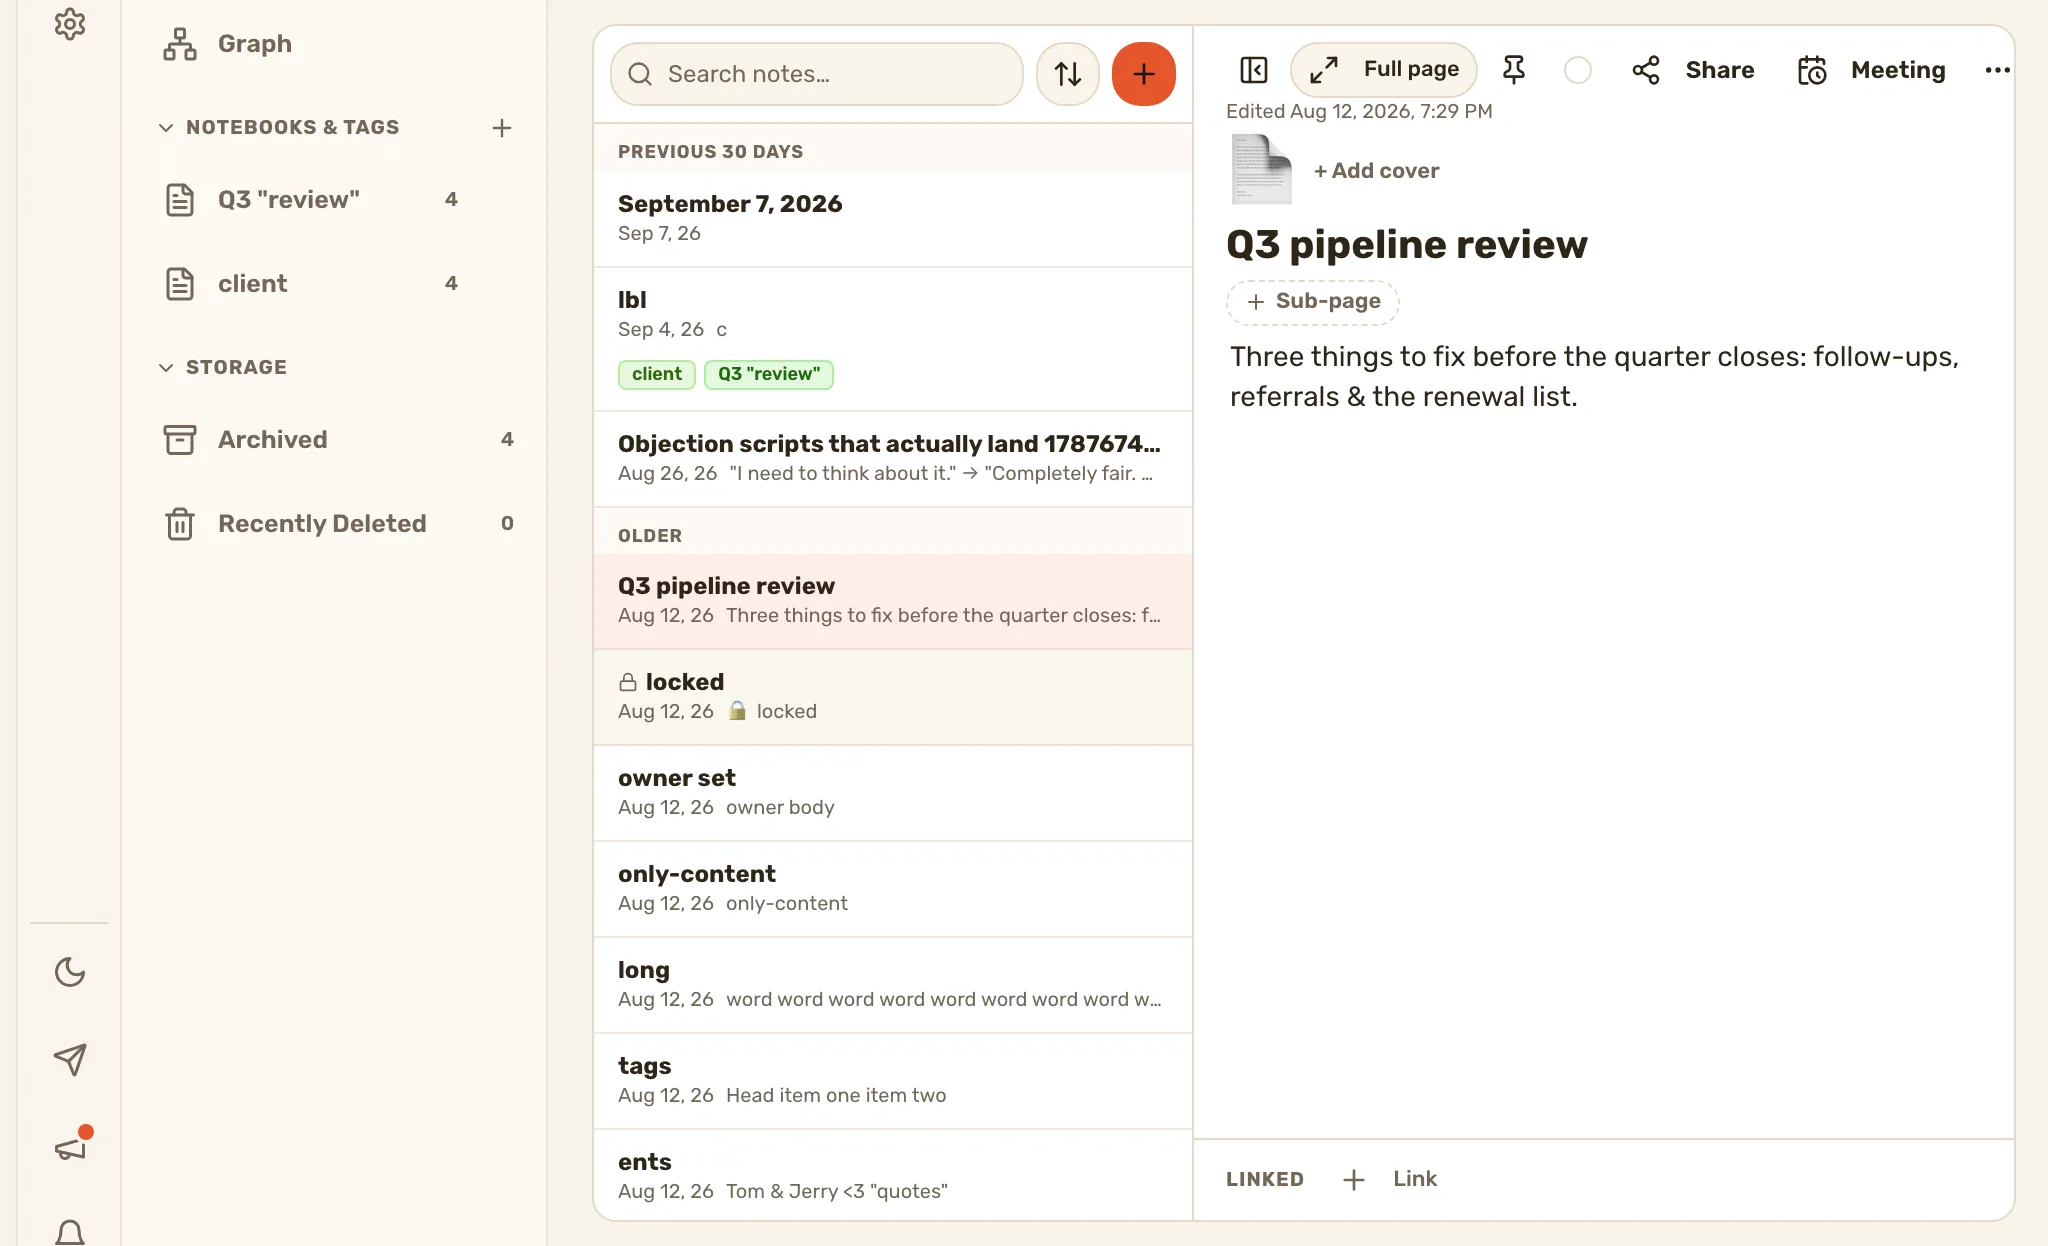Add a Sub-page
Screen dimensions: 2048x1246
click(1313, 302)
